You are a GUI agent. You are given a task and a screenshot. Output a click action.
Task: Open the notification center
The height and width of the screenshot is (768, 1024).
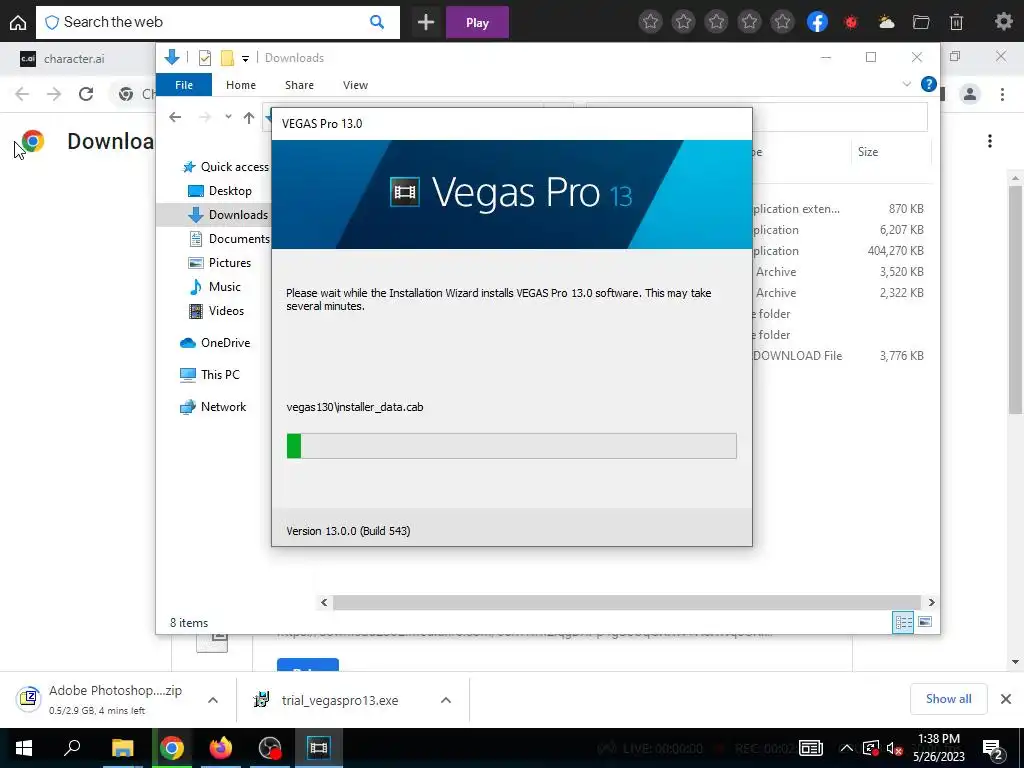pos(992,749)
